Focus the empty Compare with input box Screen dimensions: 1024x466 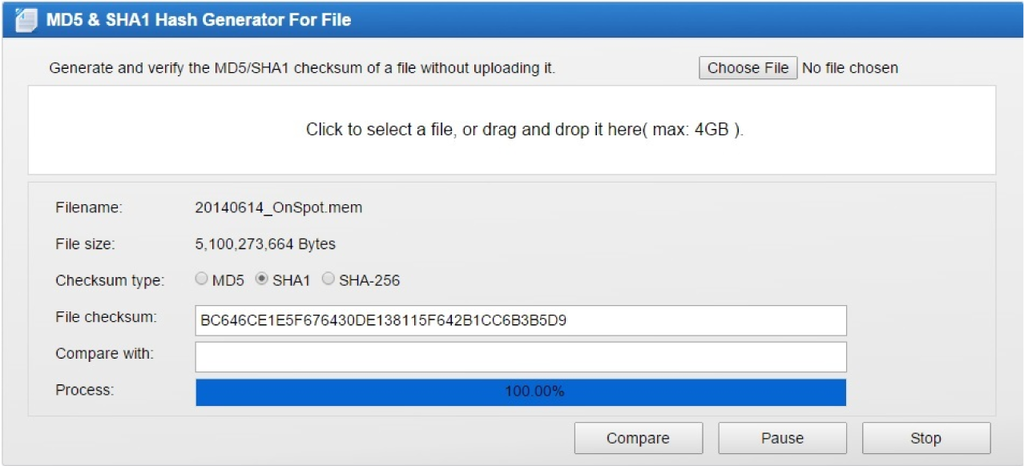tap(520, 356)
